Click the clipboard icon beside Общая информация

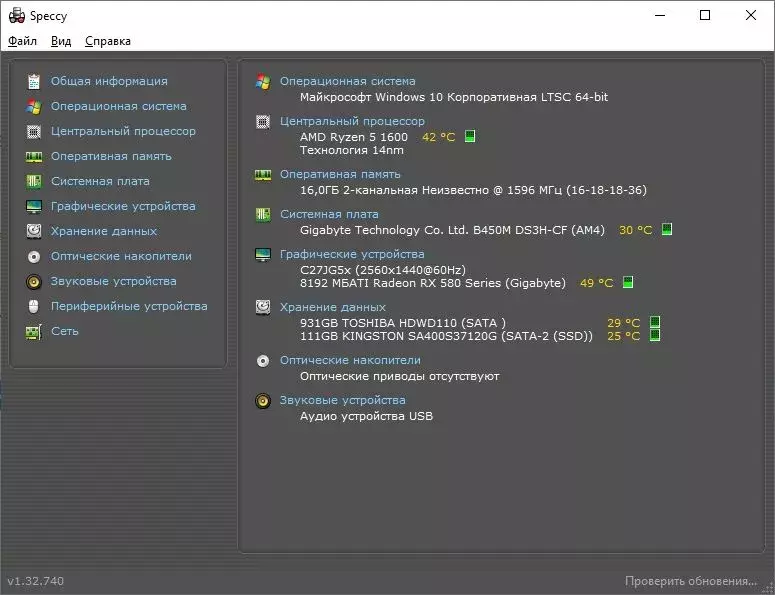34,82
